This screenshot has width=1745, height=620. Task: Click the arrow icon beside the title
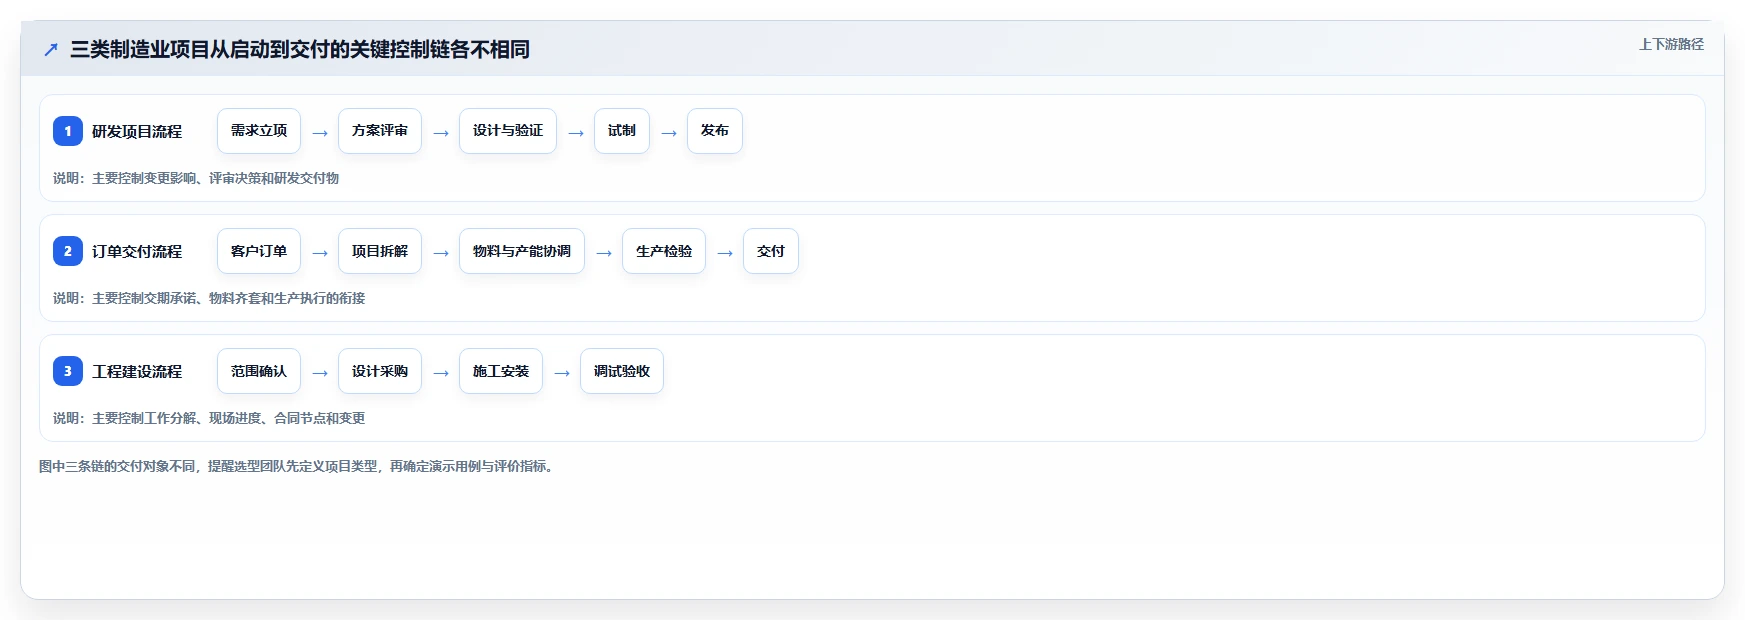(51, 49)
